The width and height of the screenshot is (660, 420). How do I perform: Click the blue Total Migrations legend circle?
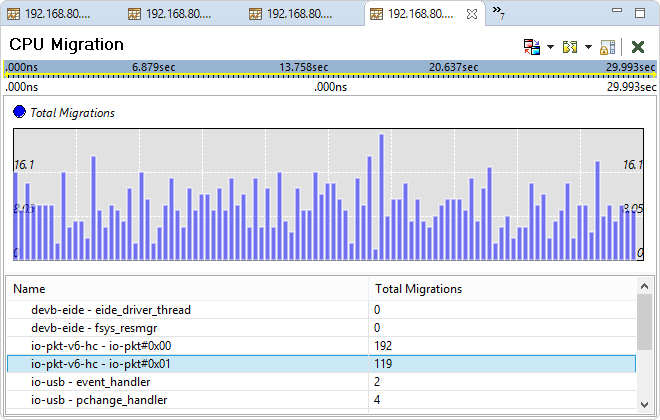pos(19,113)
